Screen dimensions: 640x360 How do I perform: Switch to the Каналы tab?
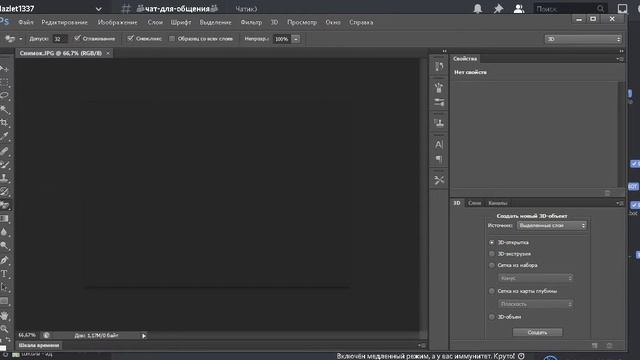[498, 203]
